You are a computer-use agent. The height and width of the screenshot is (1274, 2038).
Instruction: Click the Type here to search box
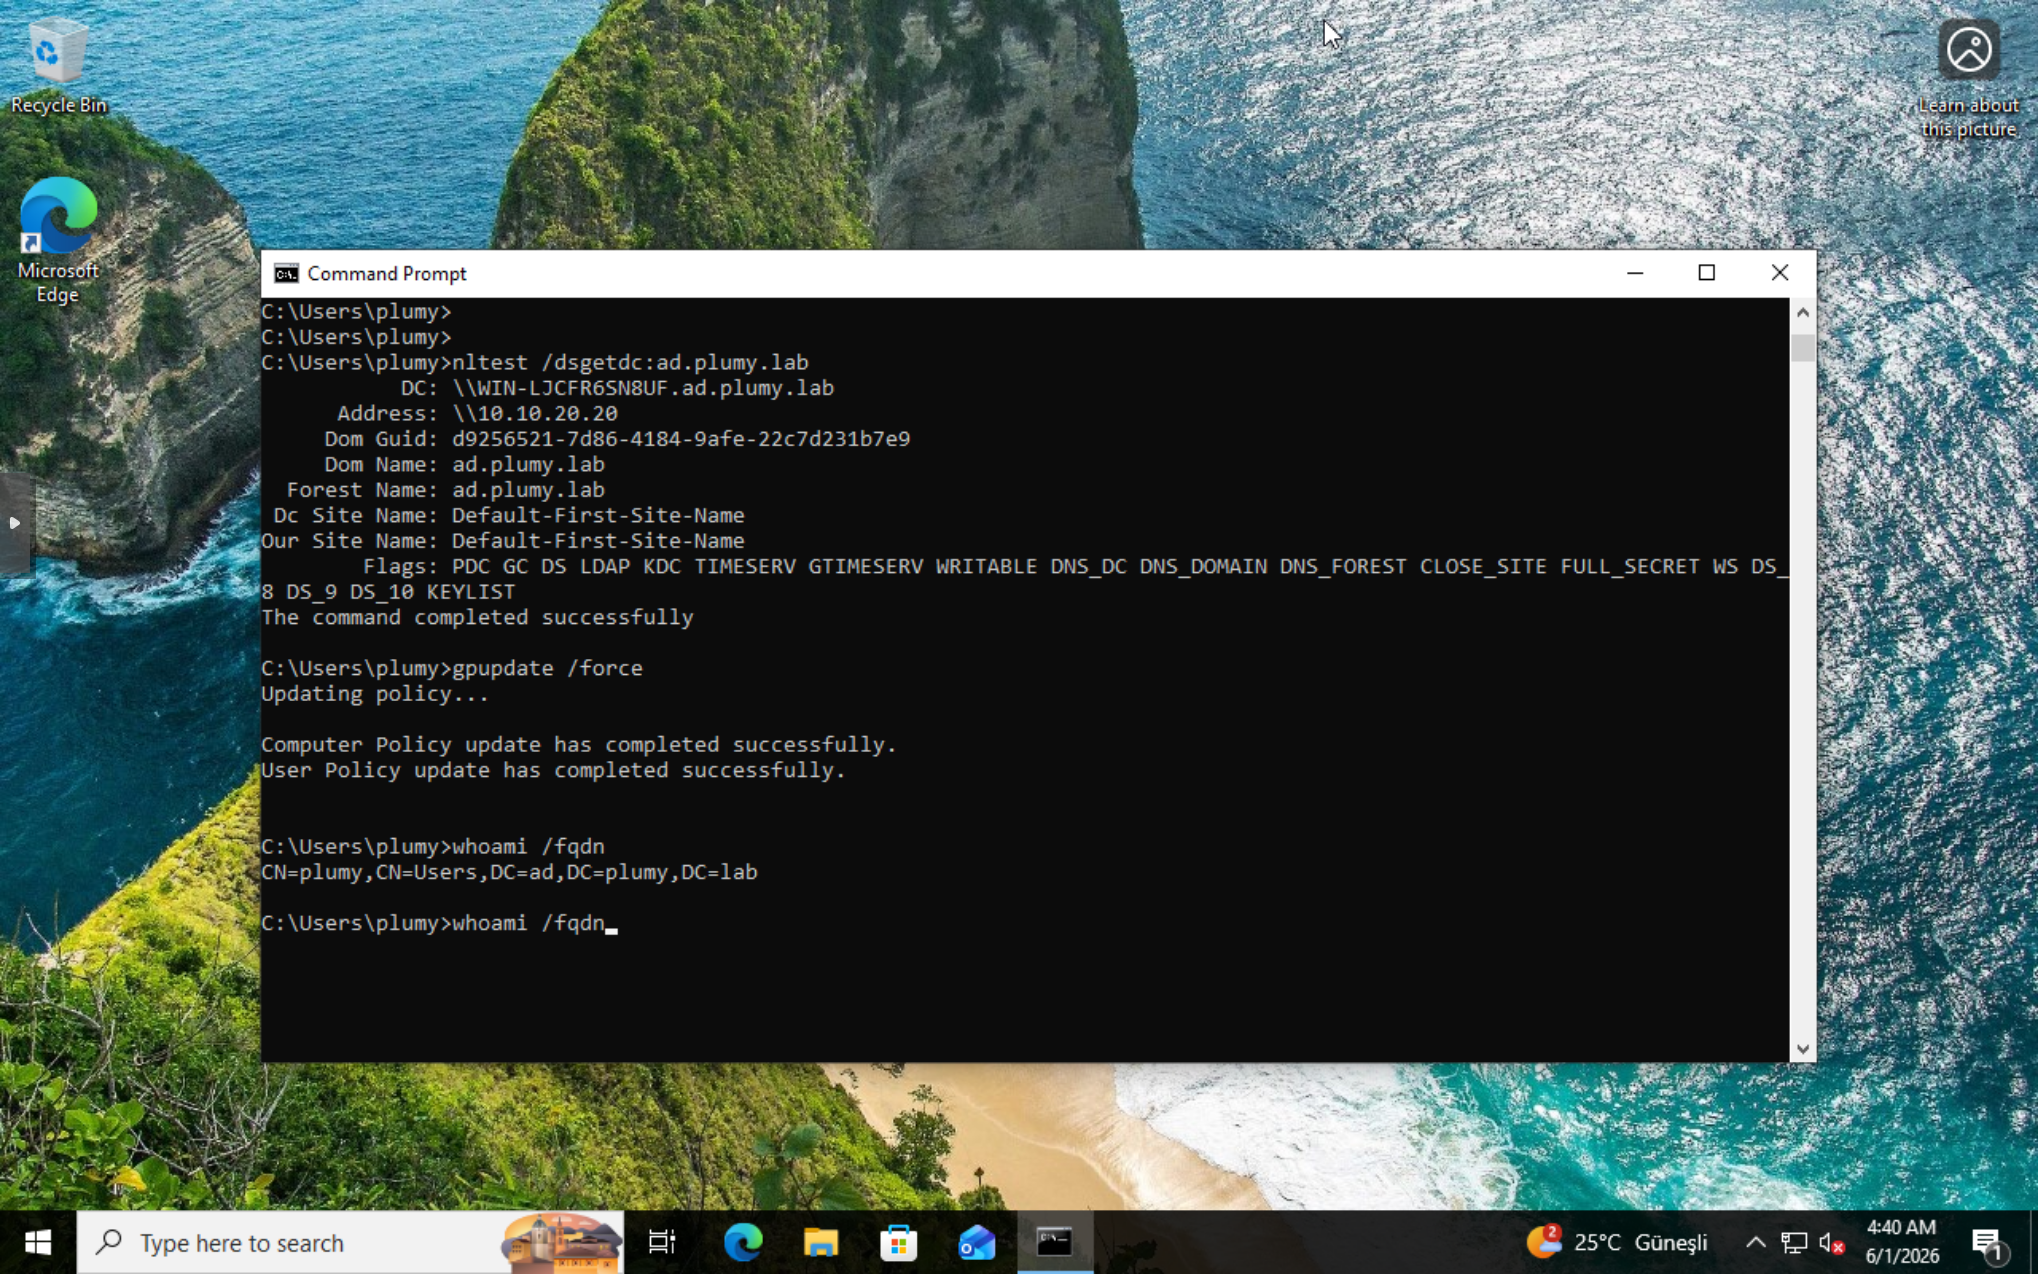(350, 1242)
